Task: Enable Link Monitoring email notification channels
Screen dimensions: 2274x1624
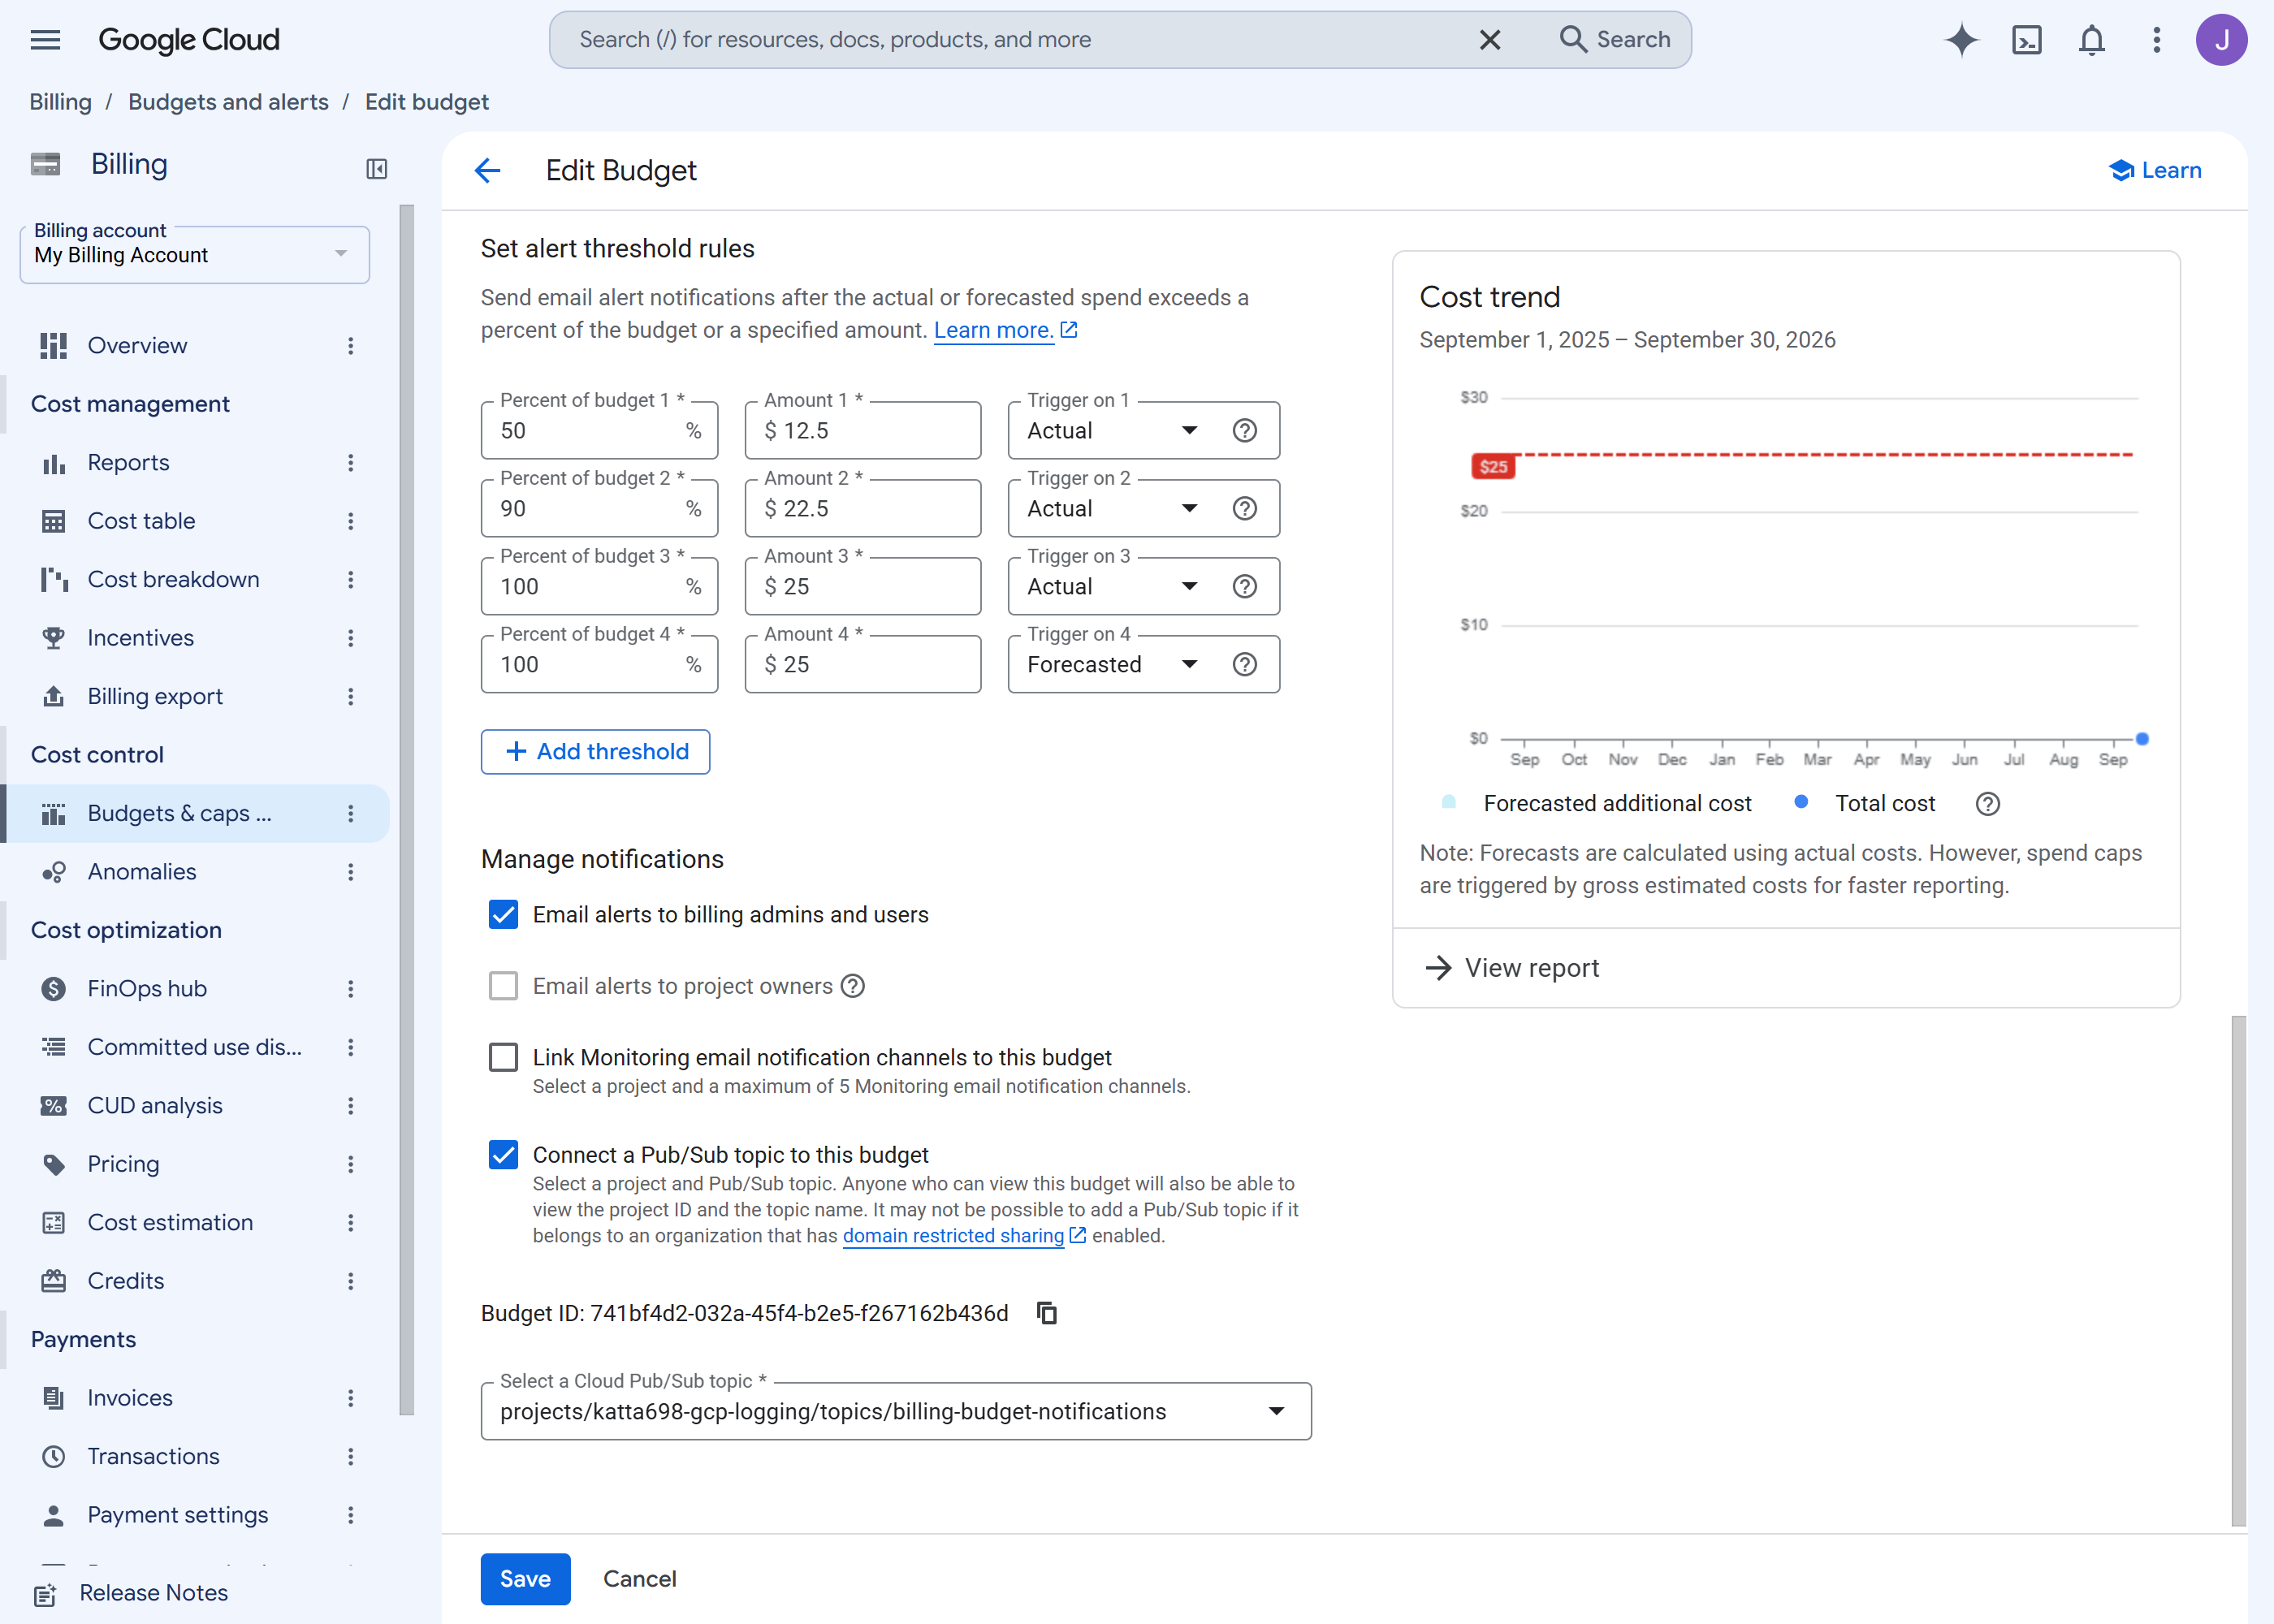Action: 503,1058
